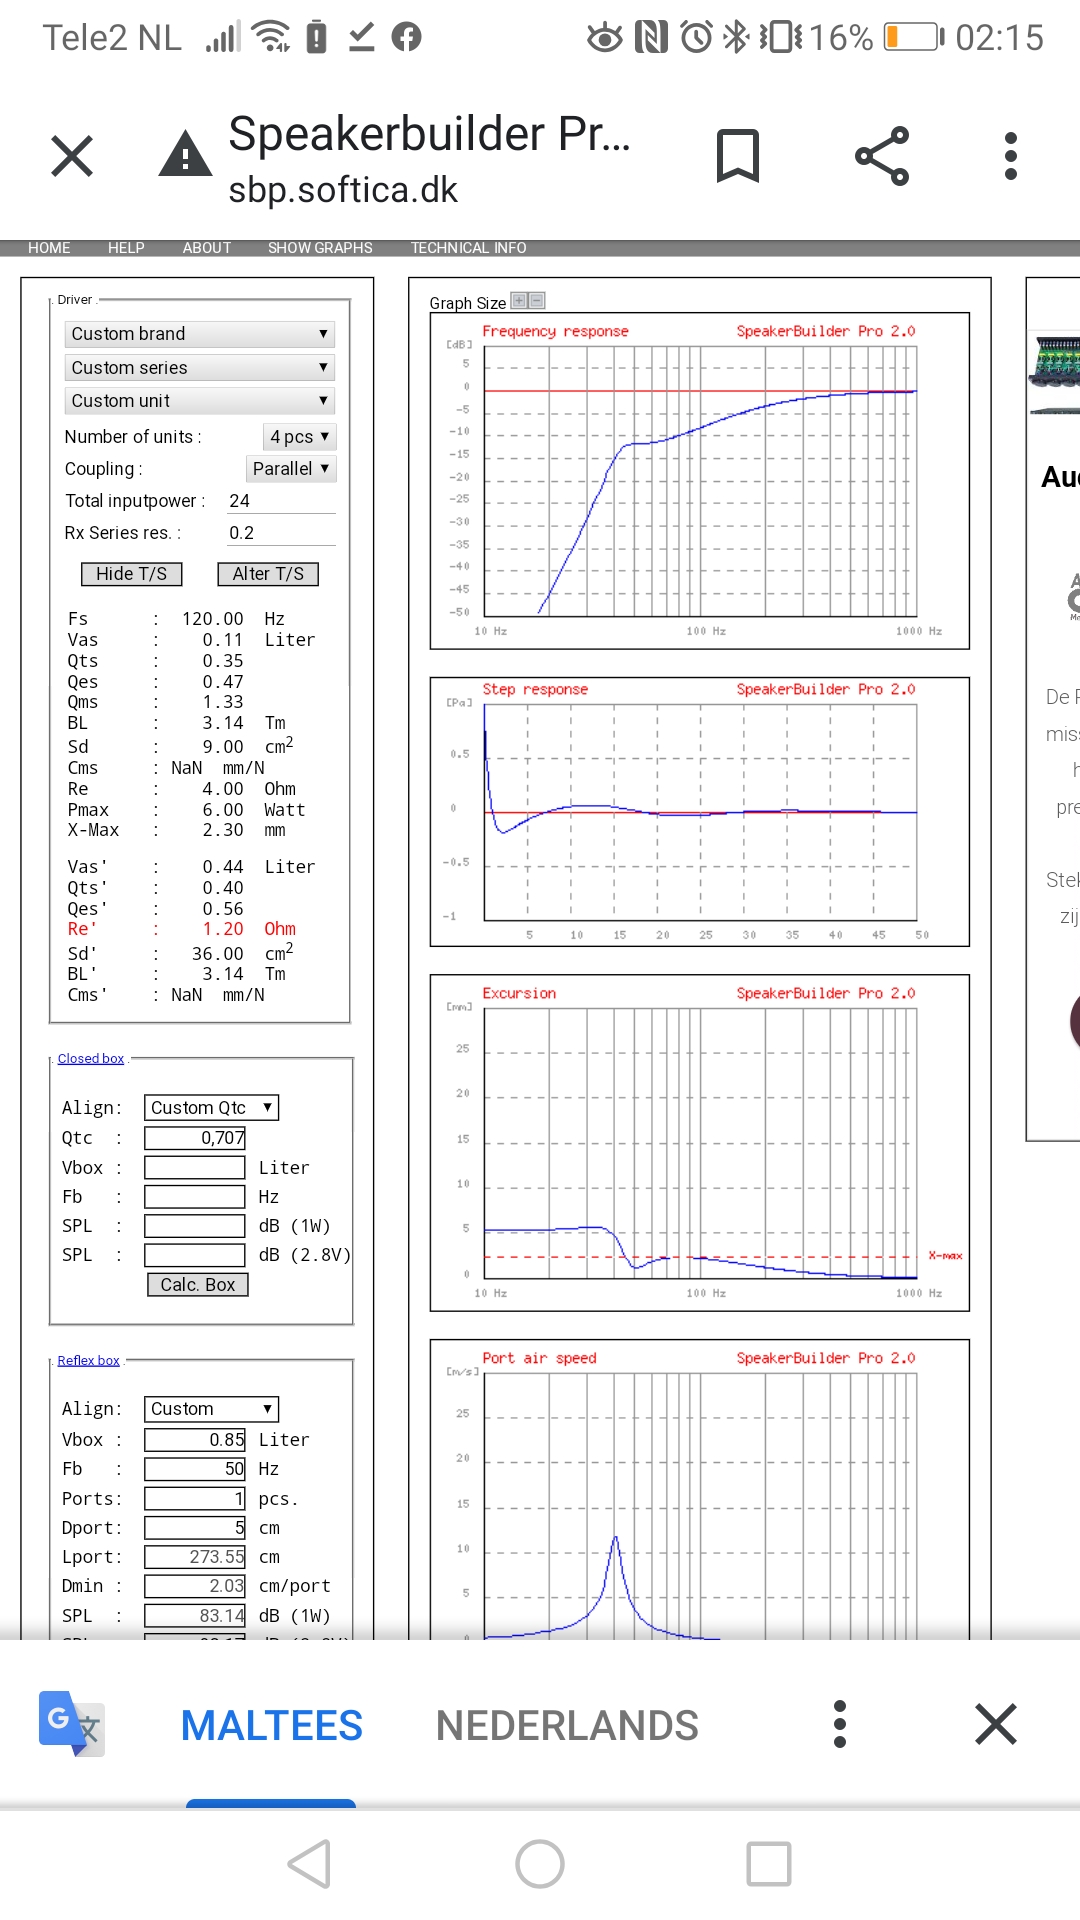Tap the Step response graph
This screenshot has width=1080, height=1920.
pyautogui.click(x=700, y=812)
